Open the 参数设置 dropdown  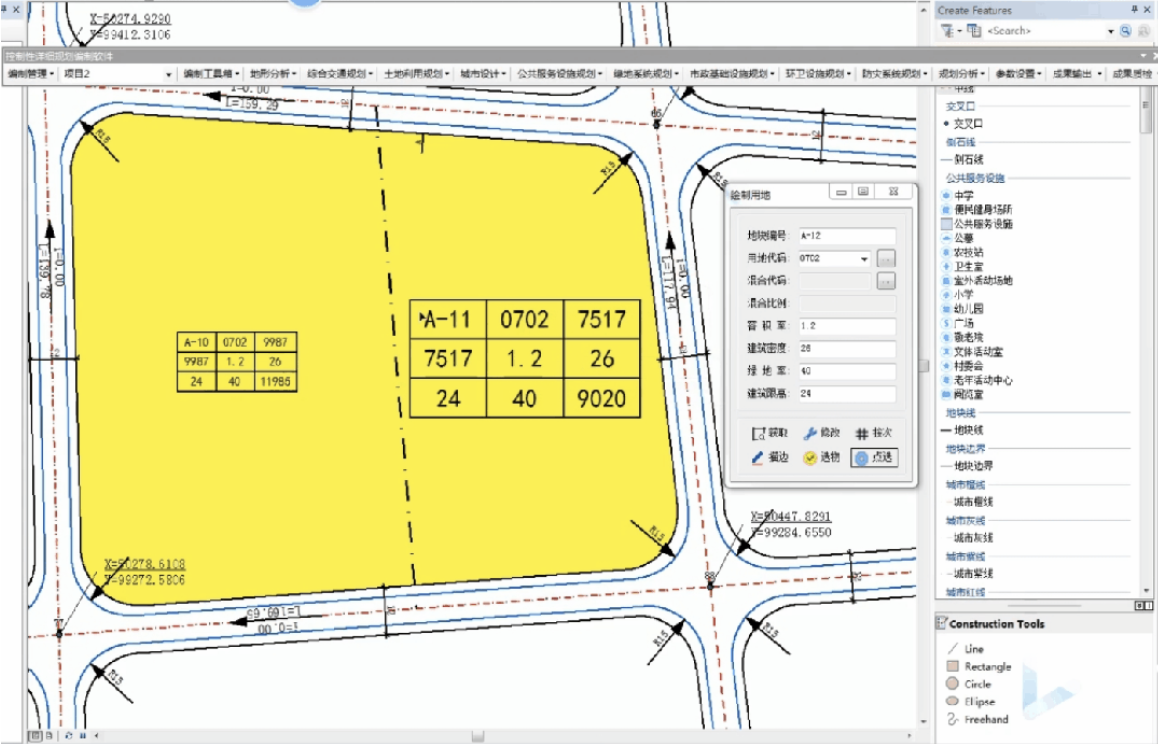click(1018, 74)
